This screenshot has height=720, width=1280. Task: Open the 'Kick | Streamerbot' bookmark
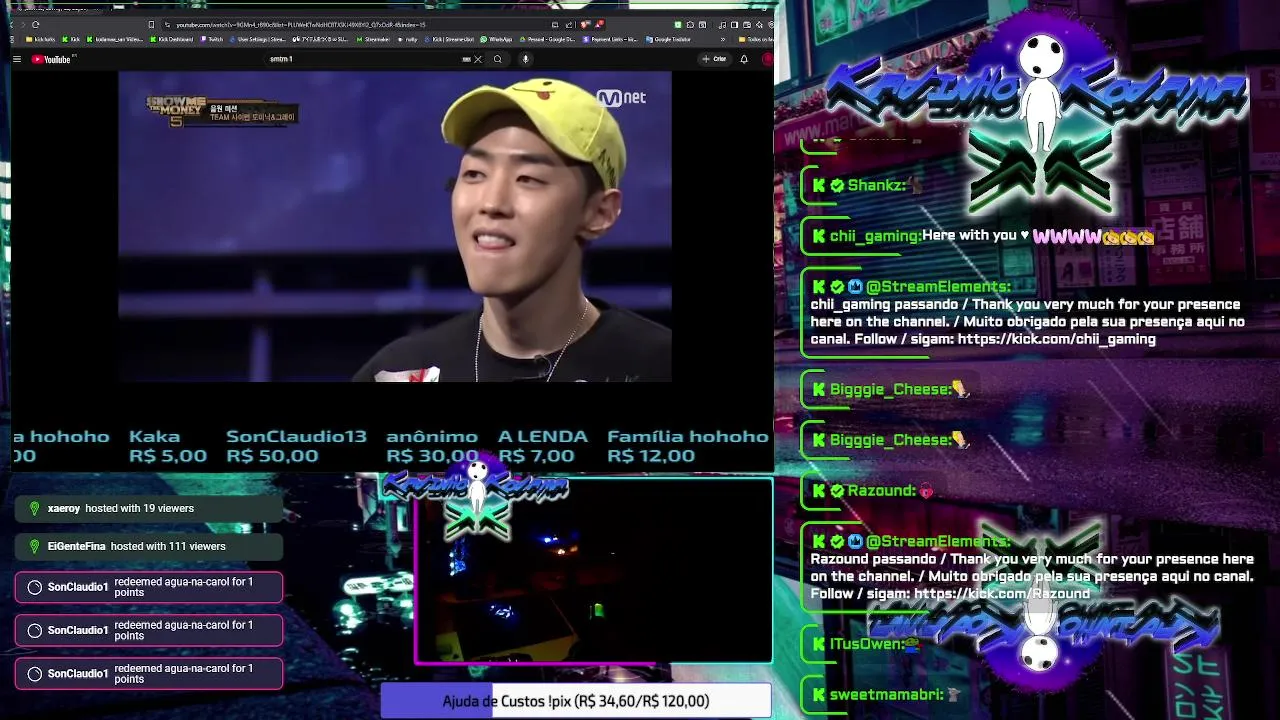pyautogui.click(x=449, y=39)
